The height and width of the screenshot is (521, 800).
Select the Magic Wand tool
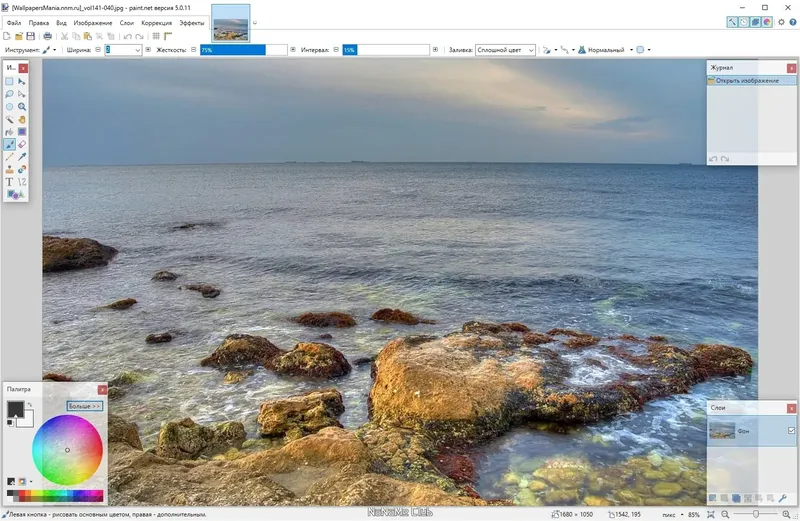10,119
